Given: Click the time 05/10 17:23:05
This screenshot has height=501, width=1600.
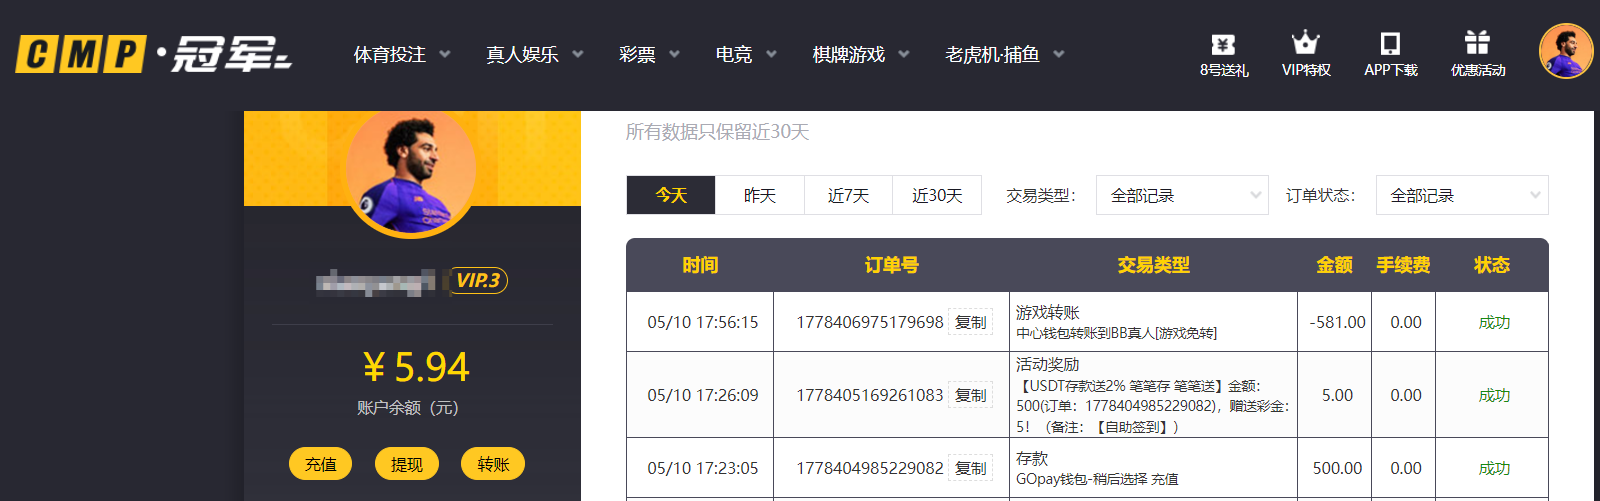Looking at the screenshot, I should click(703, 468).
